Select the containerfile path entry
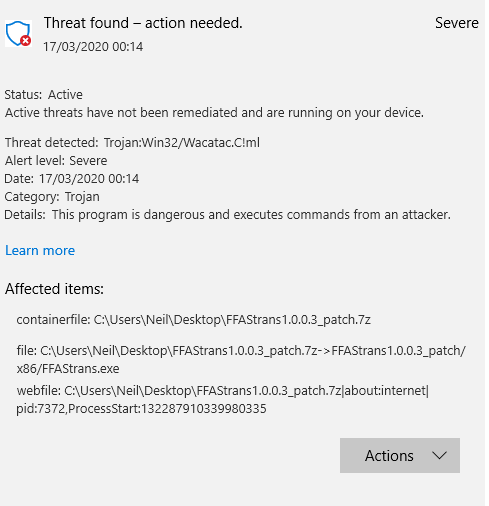This screenshot has width=489, height=506. [x=194, y=320]
